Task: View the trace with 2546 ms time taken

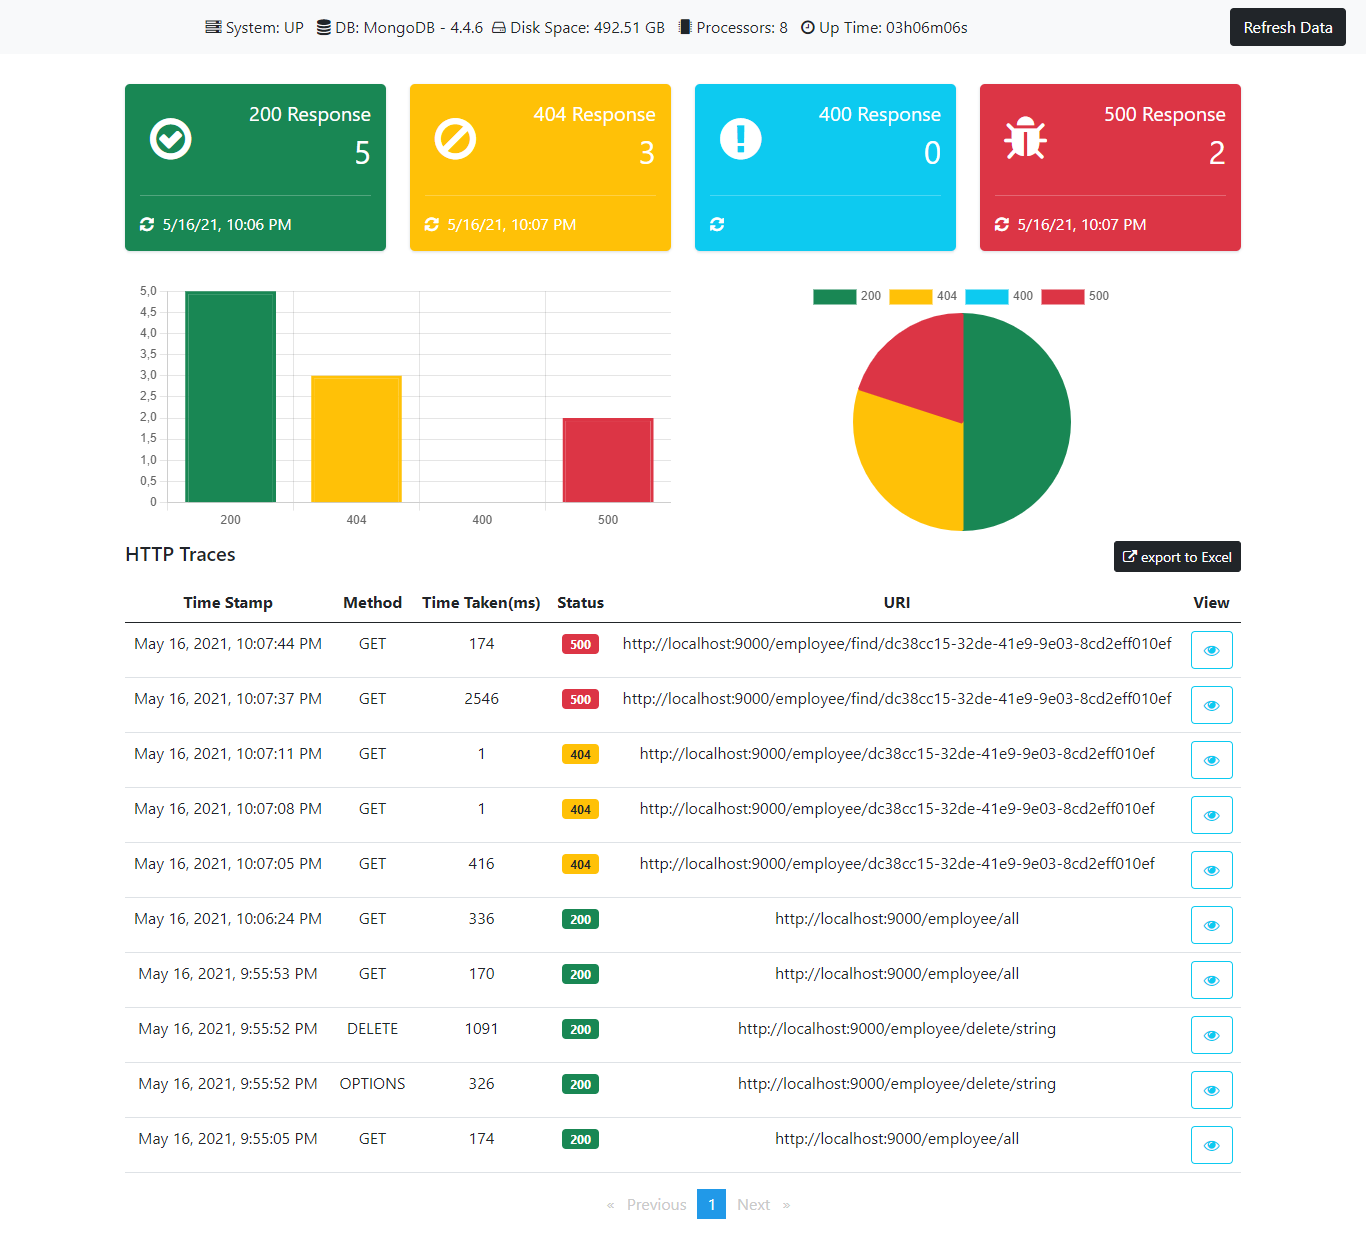Action: coord(1211,704)
